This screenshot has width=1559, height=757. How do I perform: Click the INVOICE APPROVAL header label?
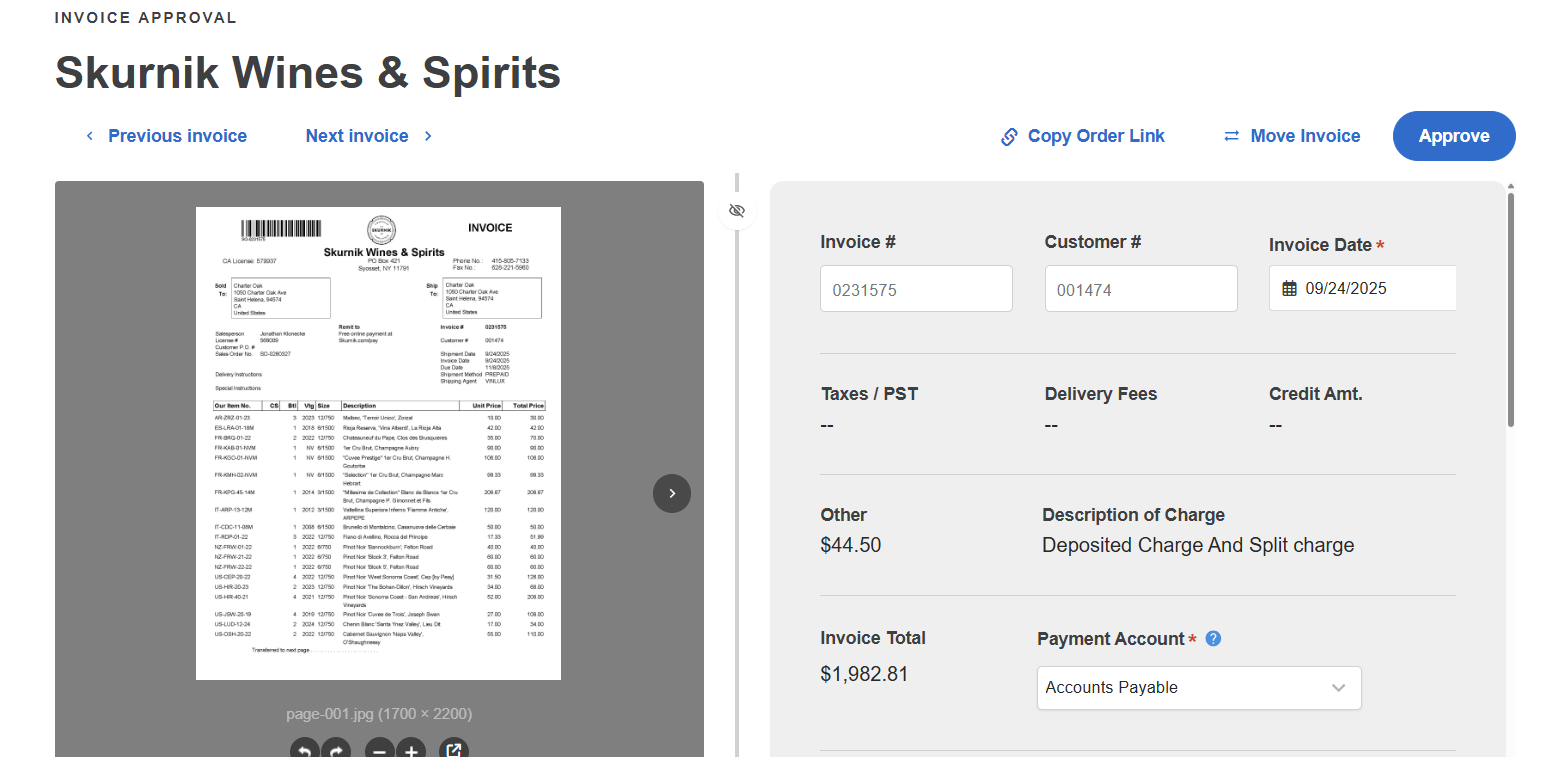point(146,18)
